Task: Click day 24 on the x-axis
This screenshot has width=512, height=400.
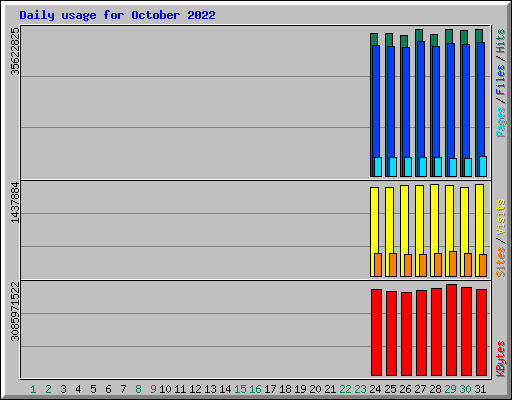Action: click(x=375, y=389)
